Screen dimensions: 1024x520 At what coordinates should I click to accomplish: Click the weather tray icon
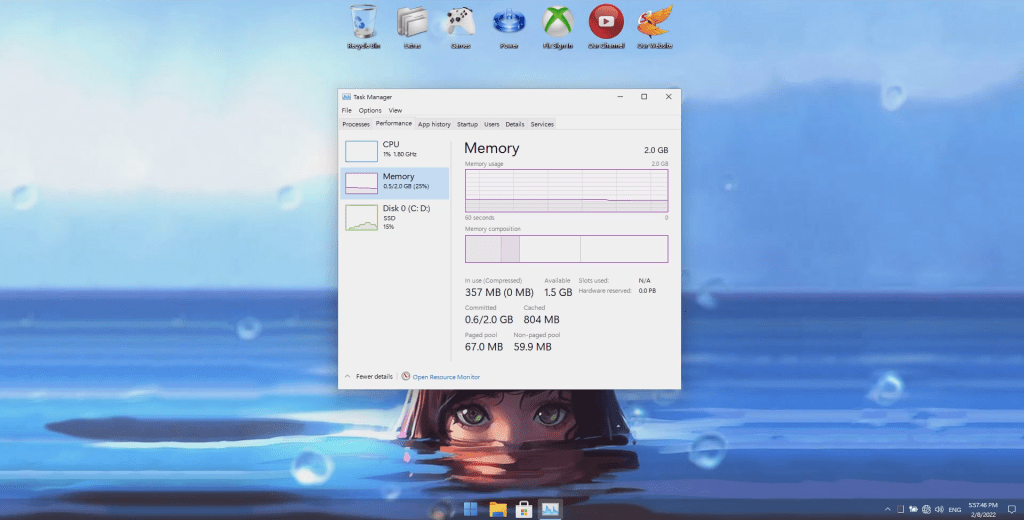(x=913, y=509)
